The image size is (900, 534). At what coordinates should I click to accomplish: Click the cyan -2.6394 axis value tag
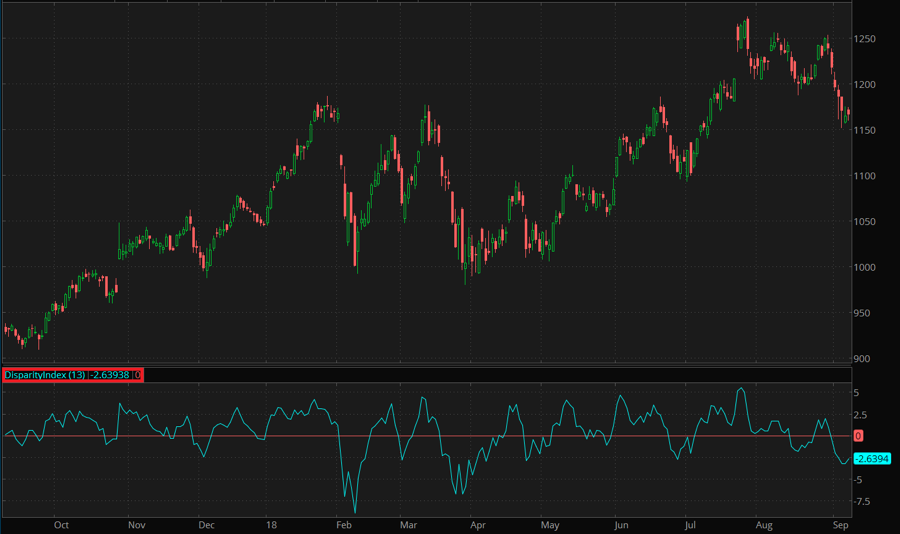[872, 459]
